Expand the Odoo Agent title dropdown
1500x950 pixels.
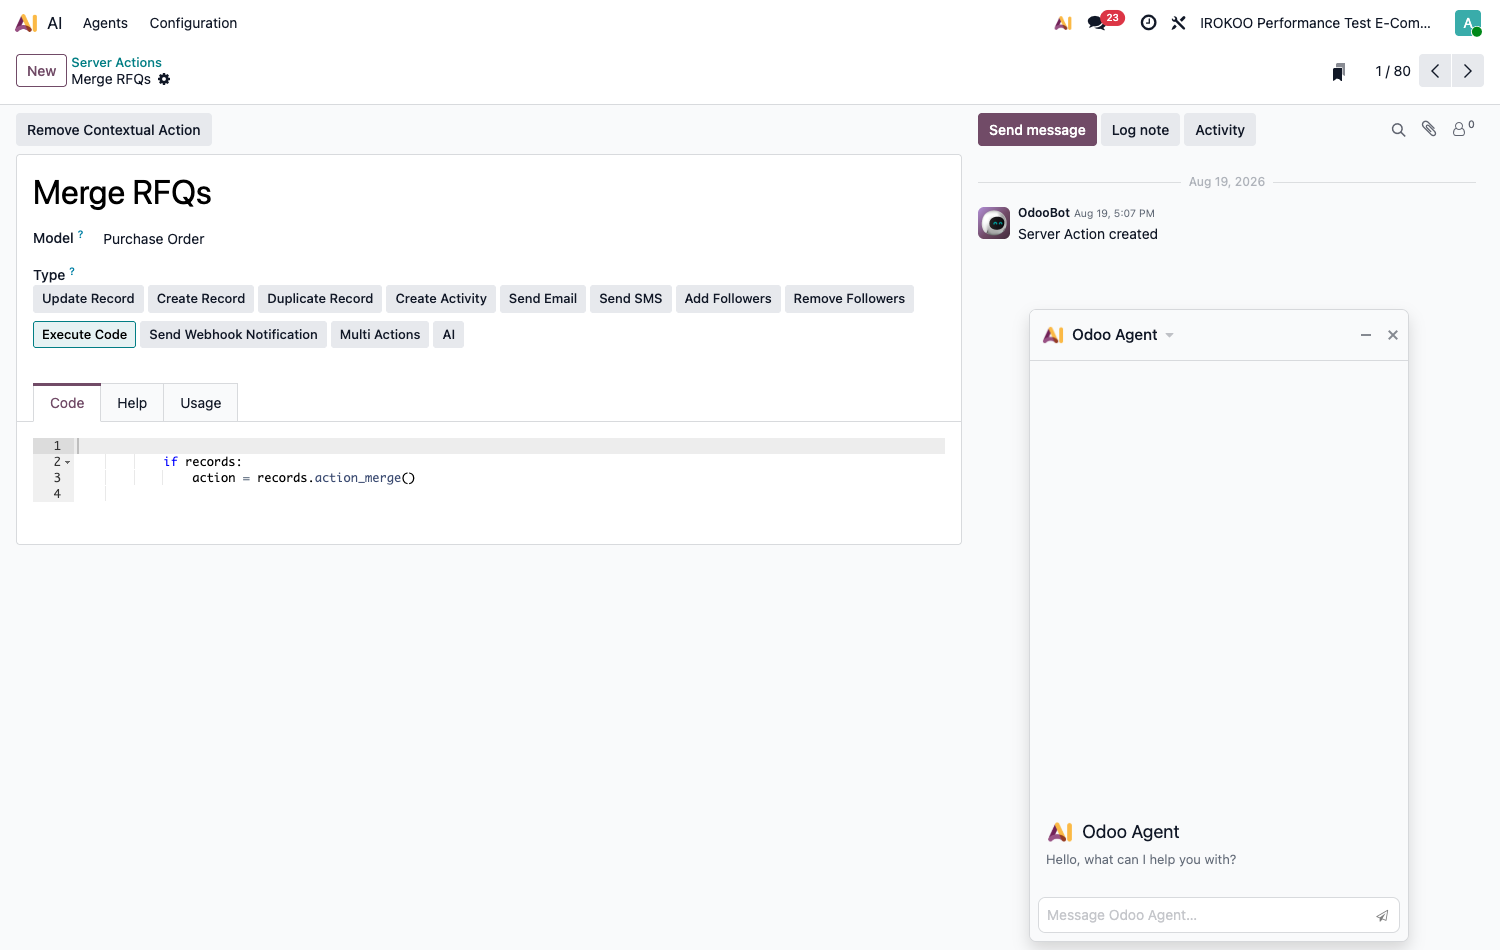(1170, 335)
